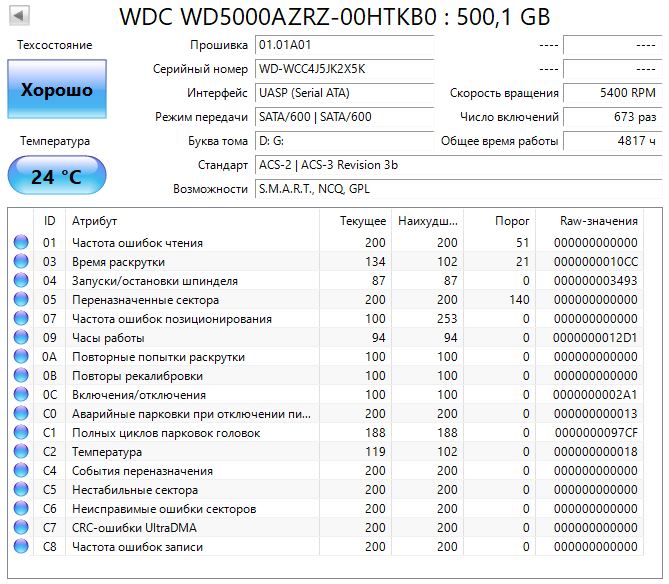Click status orb for CRC-ошибки UltraDMA
Screen dimensions: 669x584
pos(21,527)
